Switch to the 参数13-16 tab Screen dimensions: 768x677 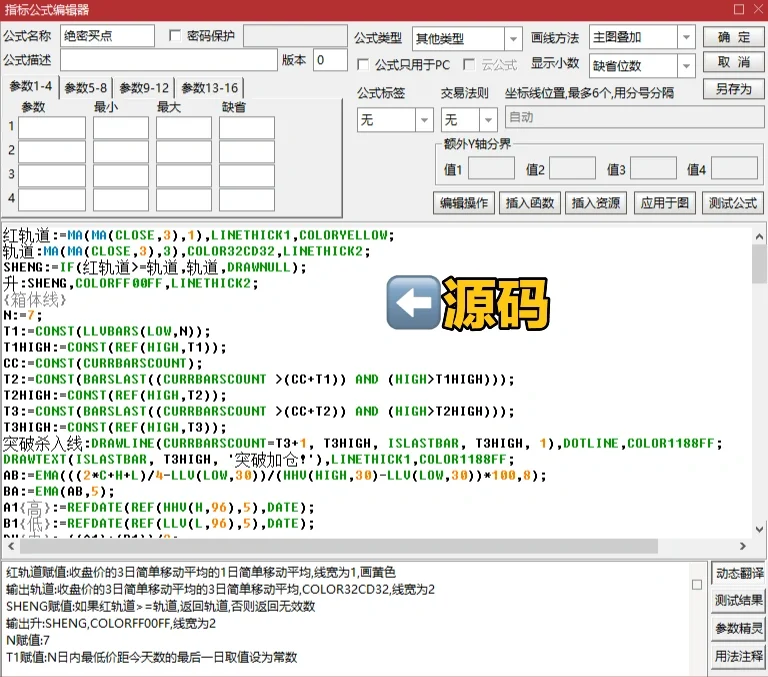coord(210,88)
